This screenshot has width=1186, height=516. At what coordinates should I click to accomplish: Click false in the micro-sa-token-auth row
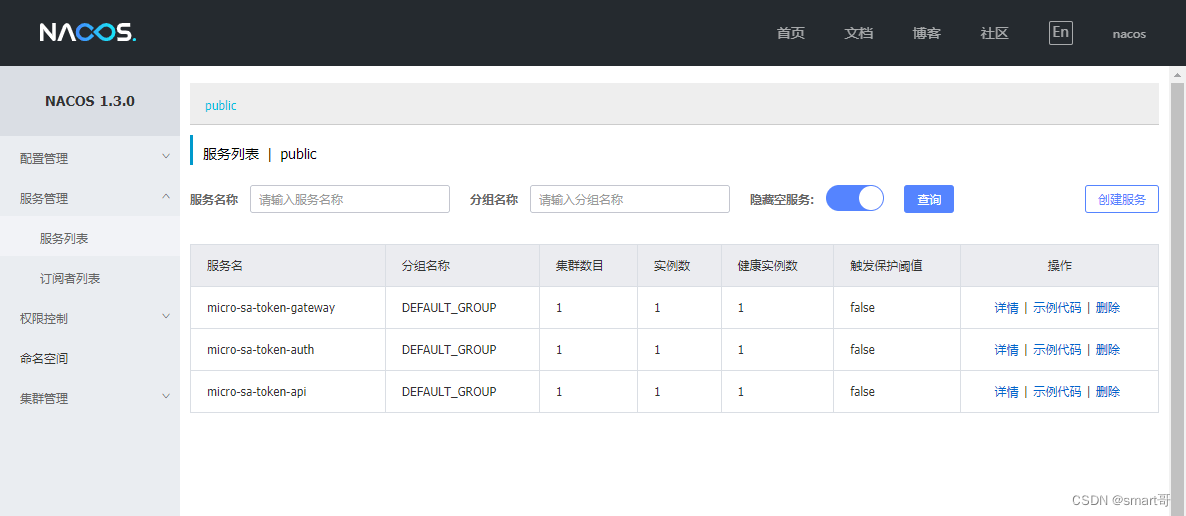click(x=862, y=350)
